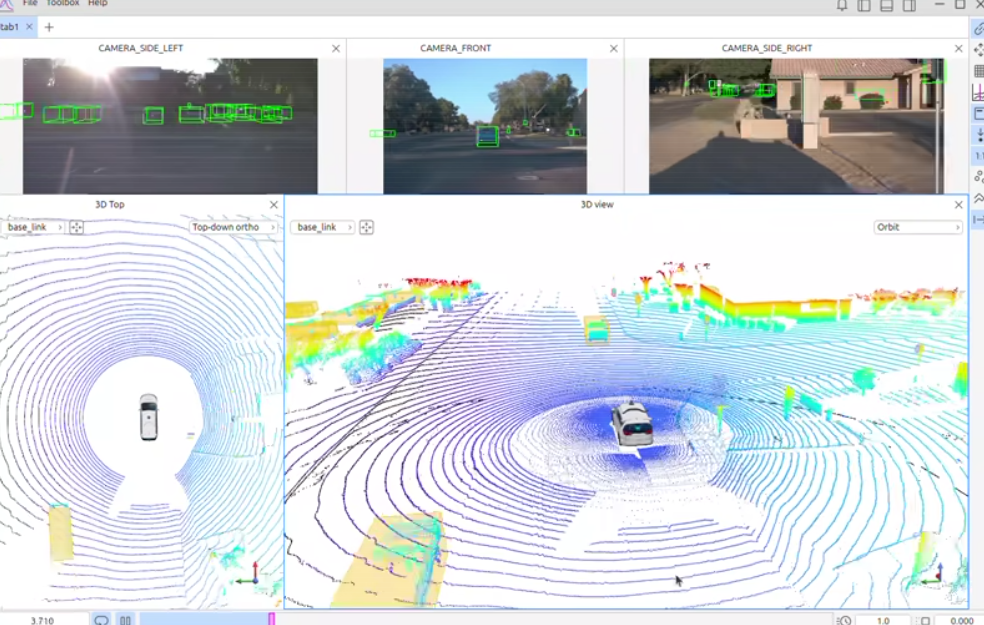Open base_link dropdown in 3D view

pos(323,227)
